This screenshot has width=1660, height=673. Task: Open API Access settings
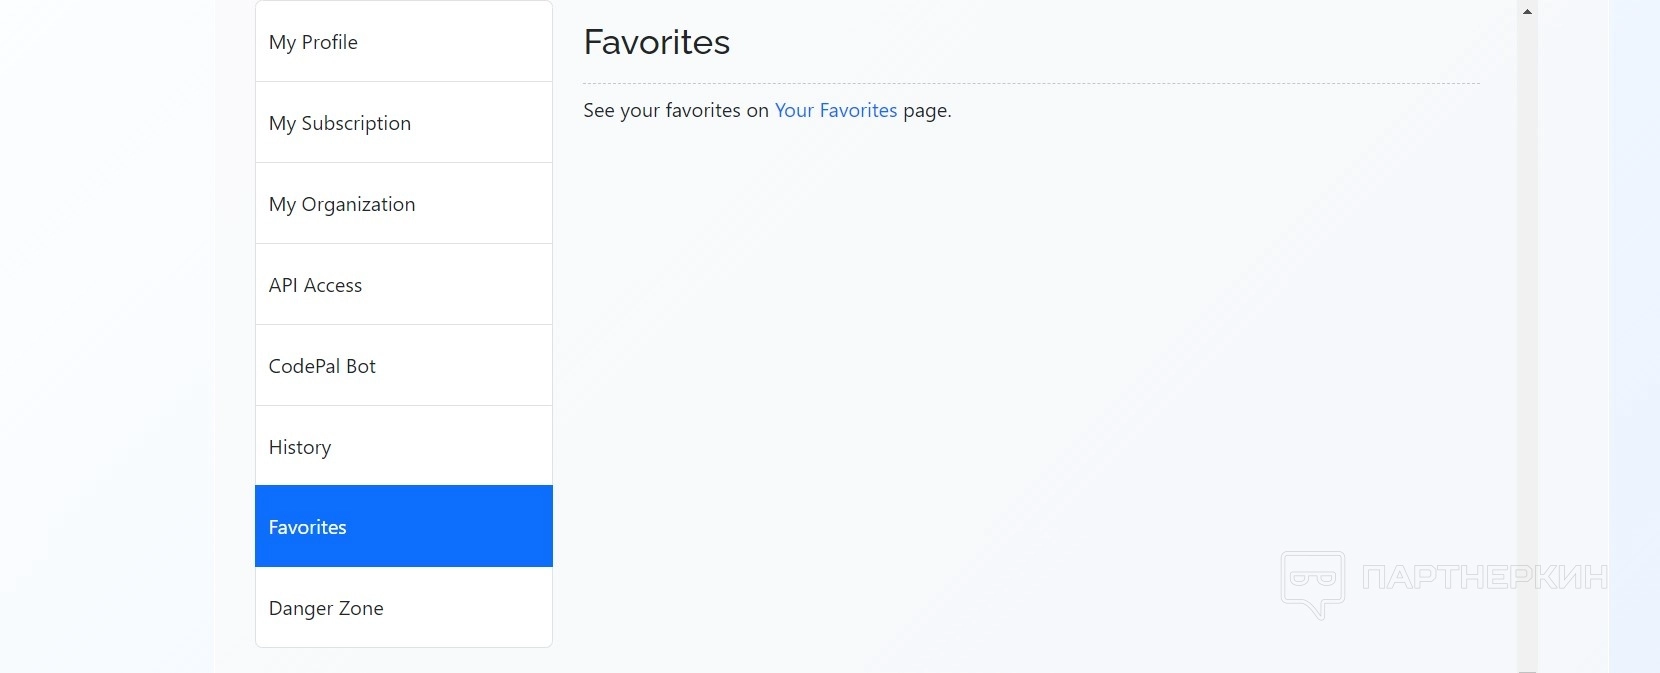pyautogui.click(x=403, y=285)
